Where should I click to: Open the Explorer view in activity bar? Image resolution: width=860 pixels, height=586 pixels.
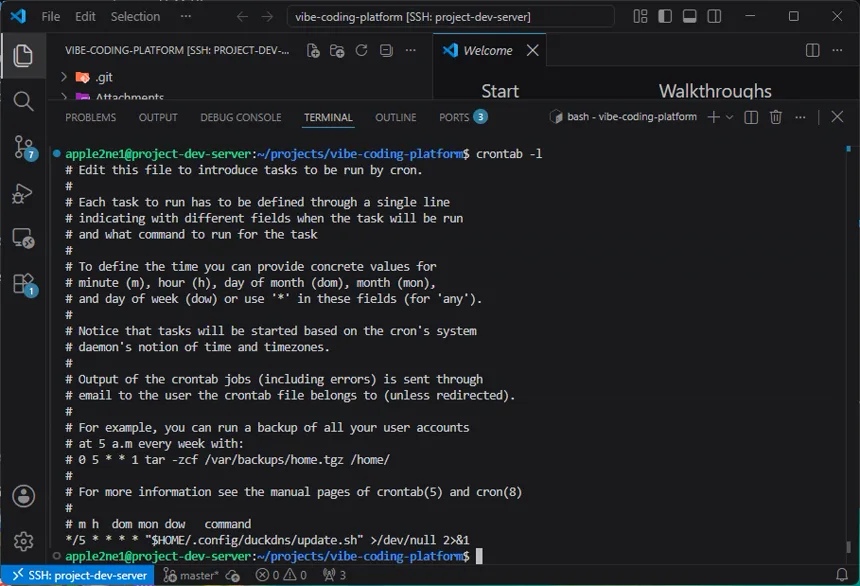pos(23,56)
